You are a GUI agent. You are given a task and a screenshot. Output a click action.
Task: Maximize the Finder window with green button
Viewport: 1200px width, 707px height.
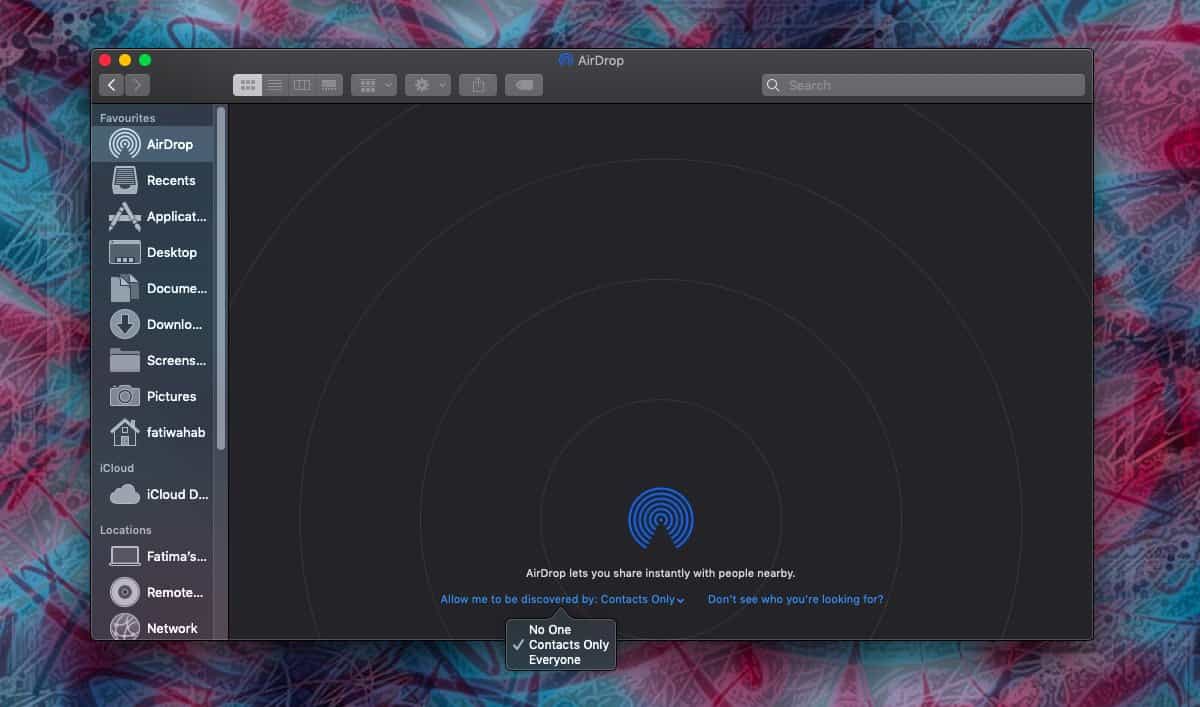pos(145,60)
